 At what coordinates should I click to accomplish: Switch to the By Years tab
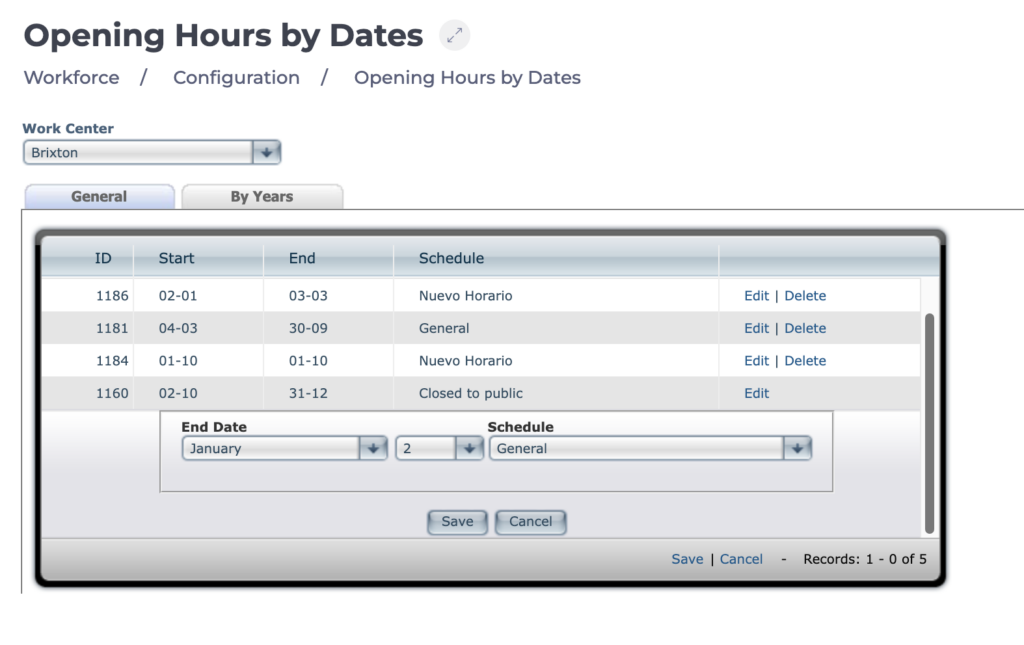[262, 197]
